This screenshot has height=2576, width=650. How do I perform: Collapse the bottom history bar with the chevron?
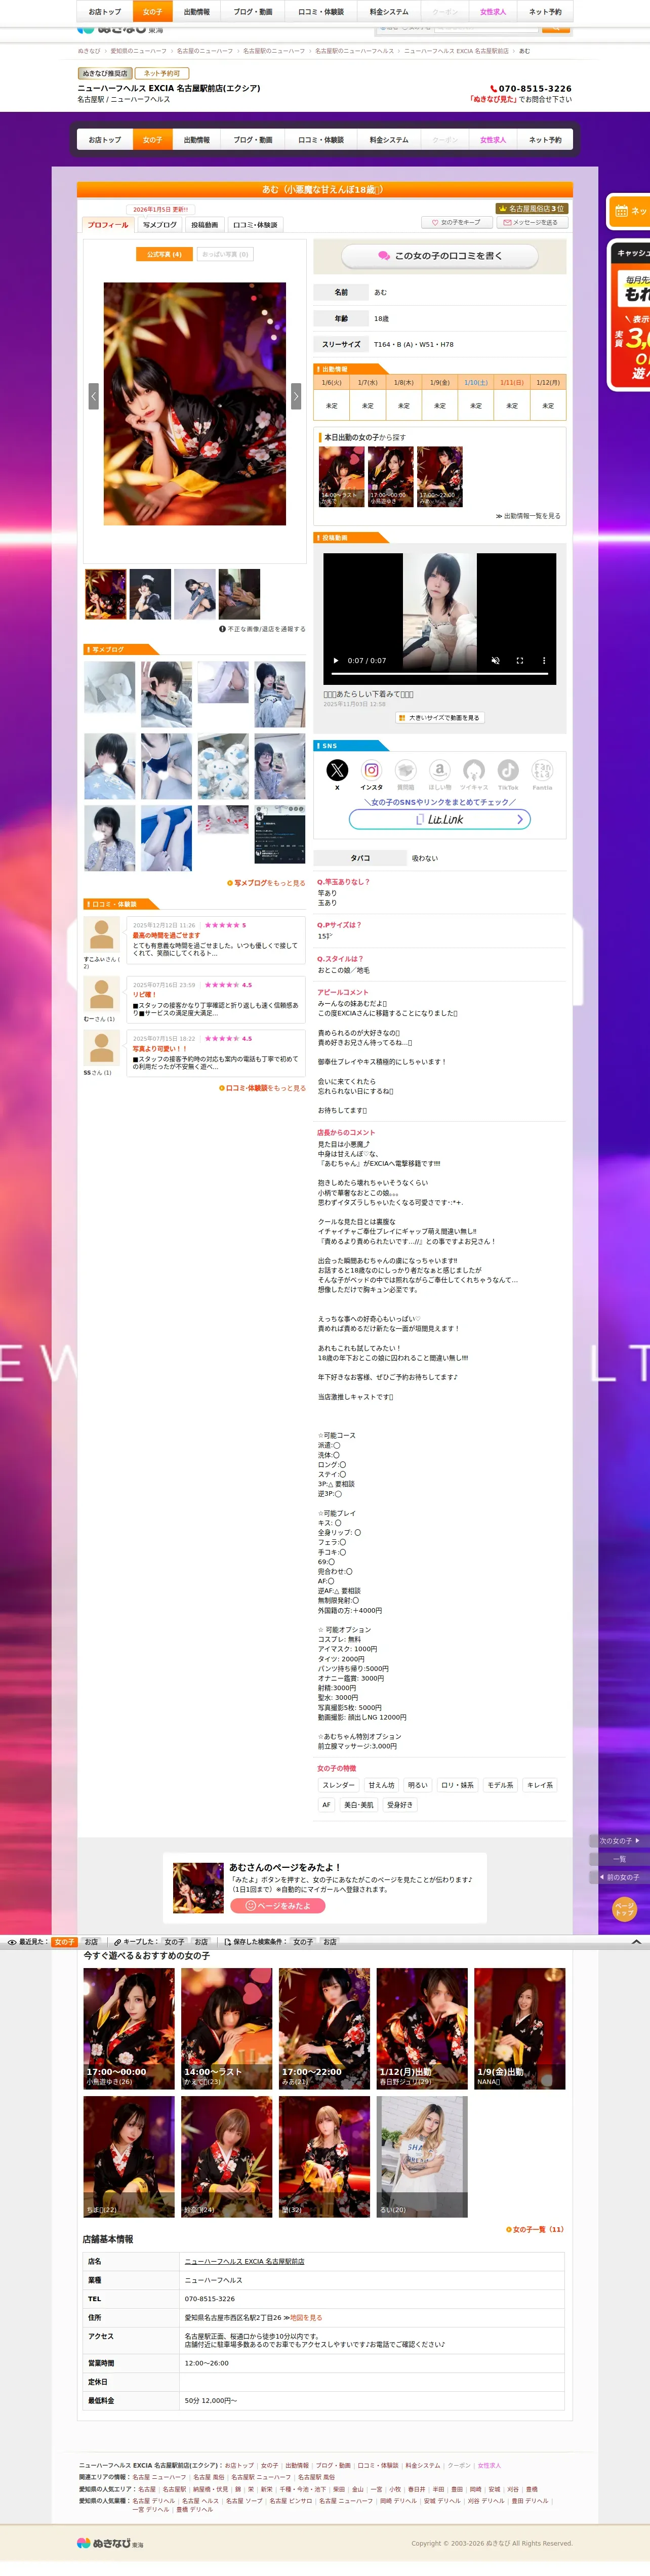(636, 1942)
